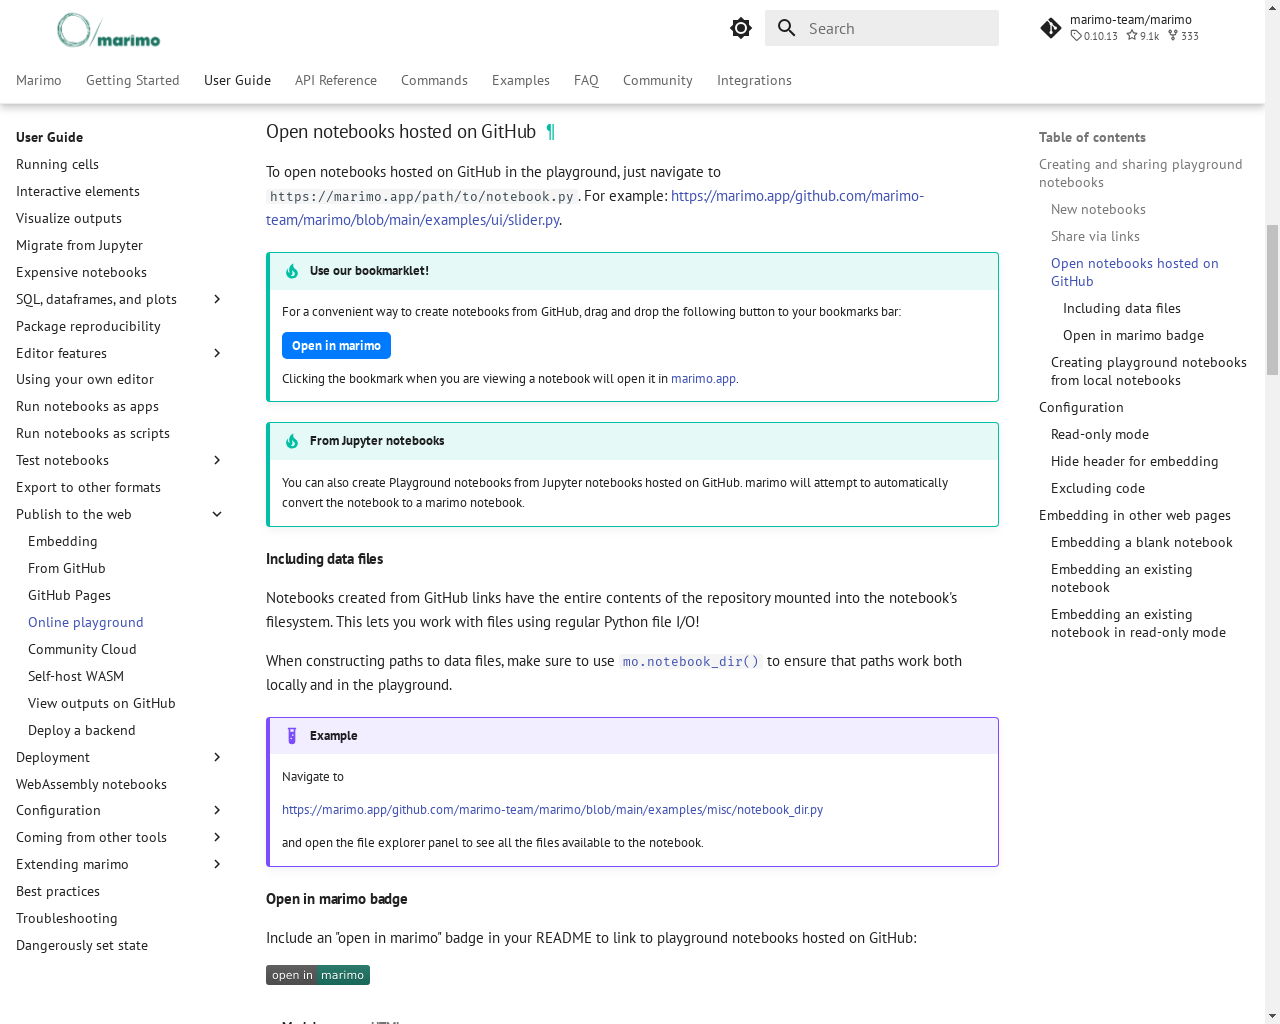Open Community Cloud page
The width and height of the screenshot is (1280, 1024).
point(82,649)
